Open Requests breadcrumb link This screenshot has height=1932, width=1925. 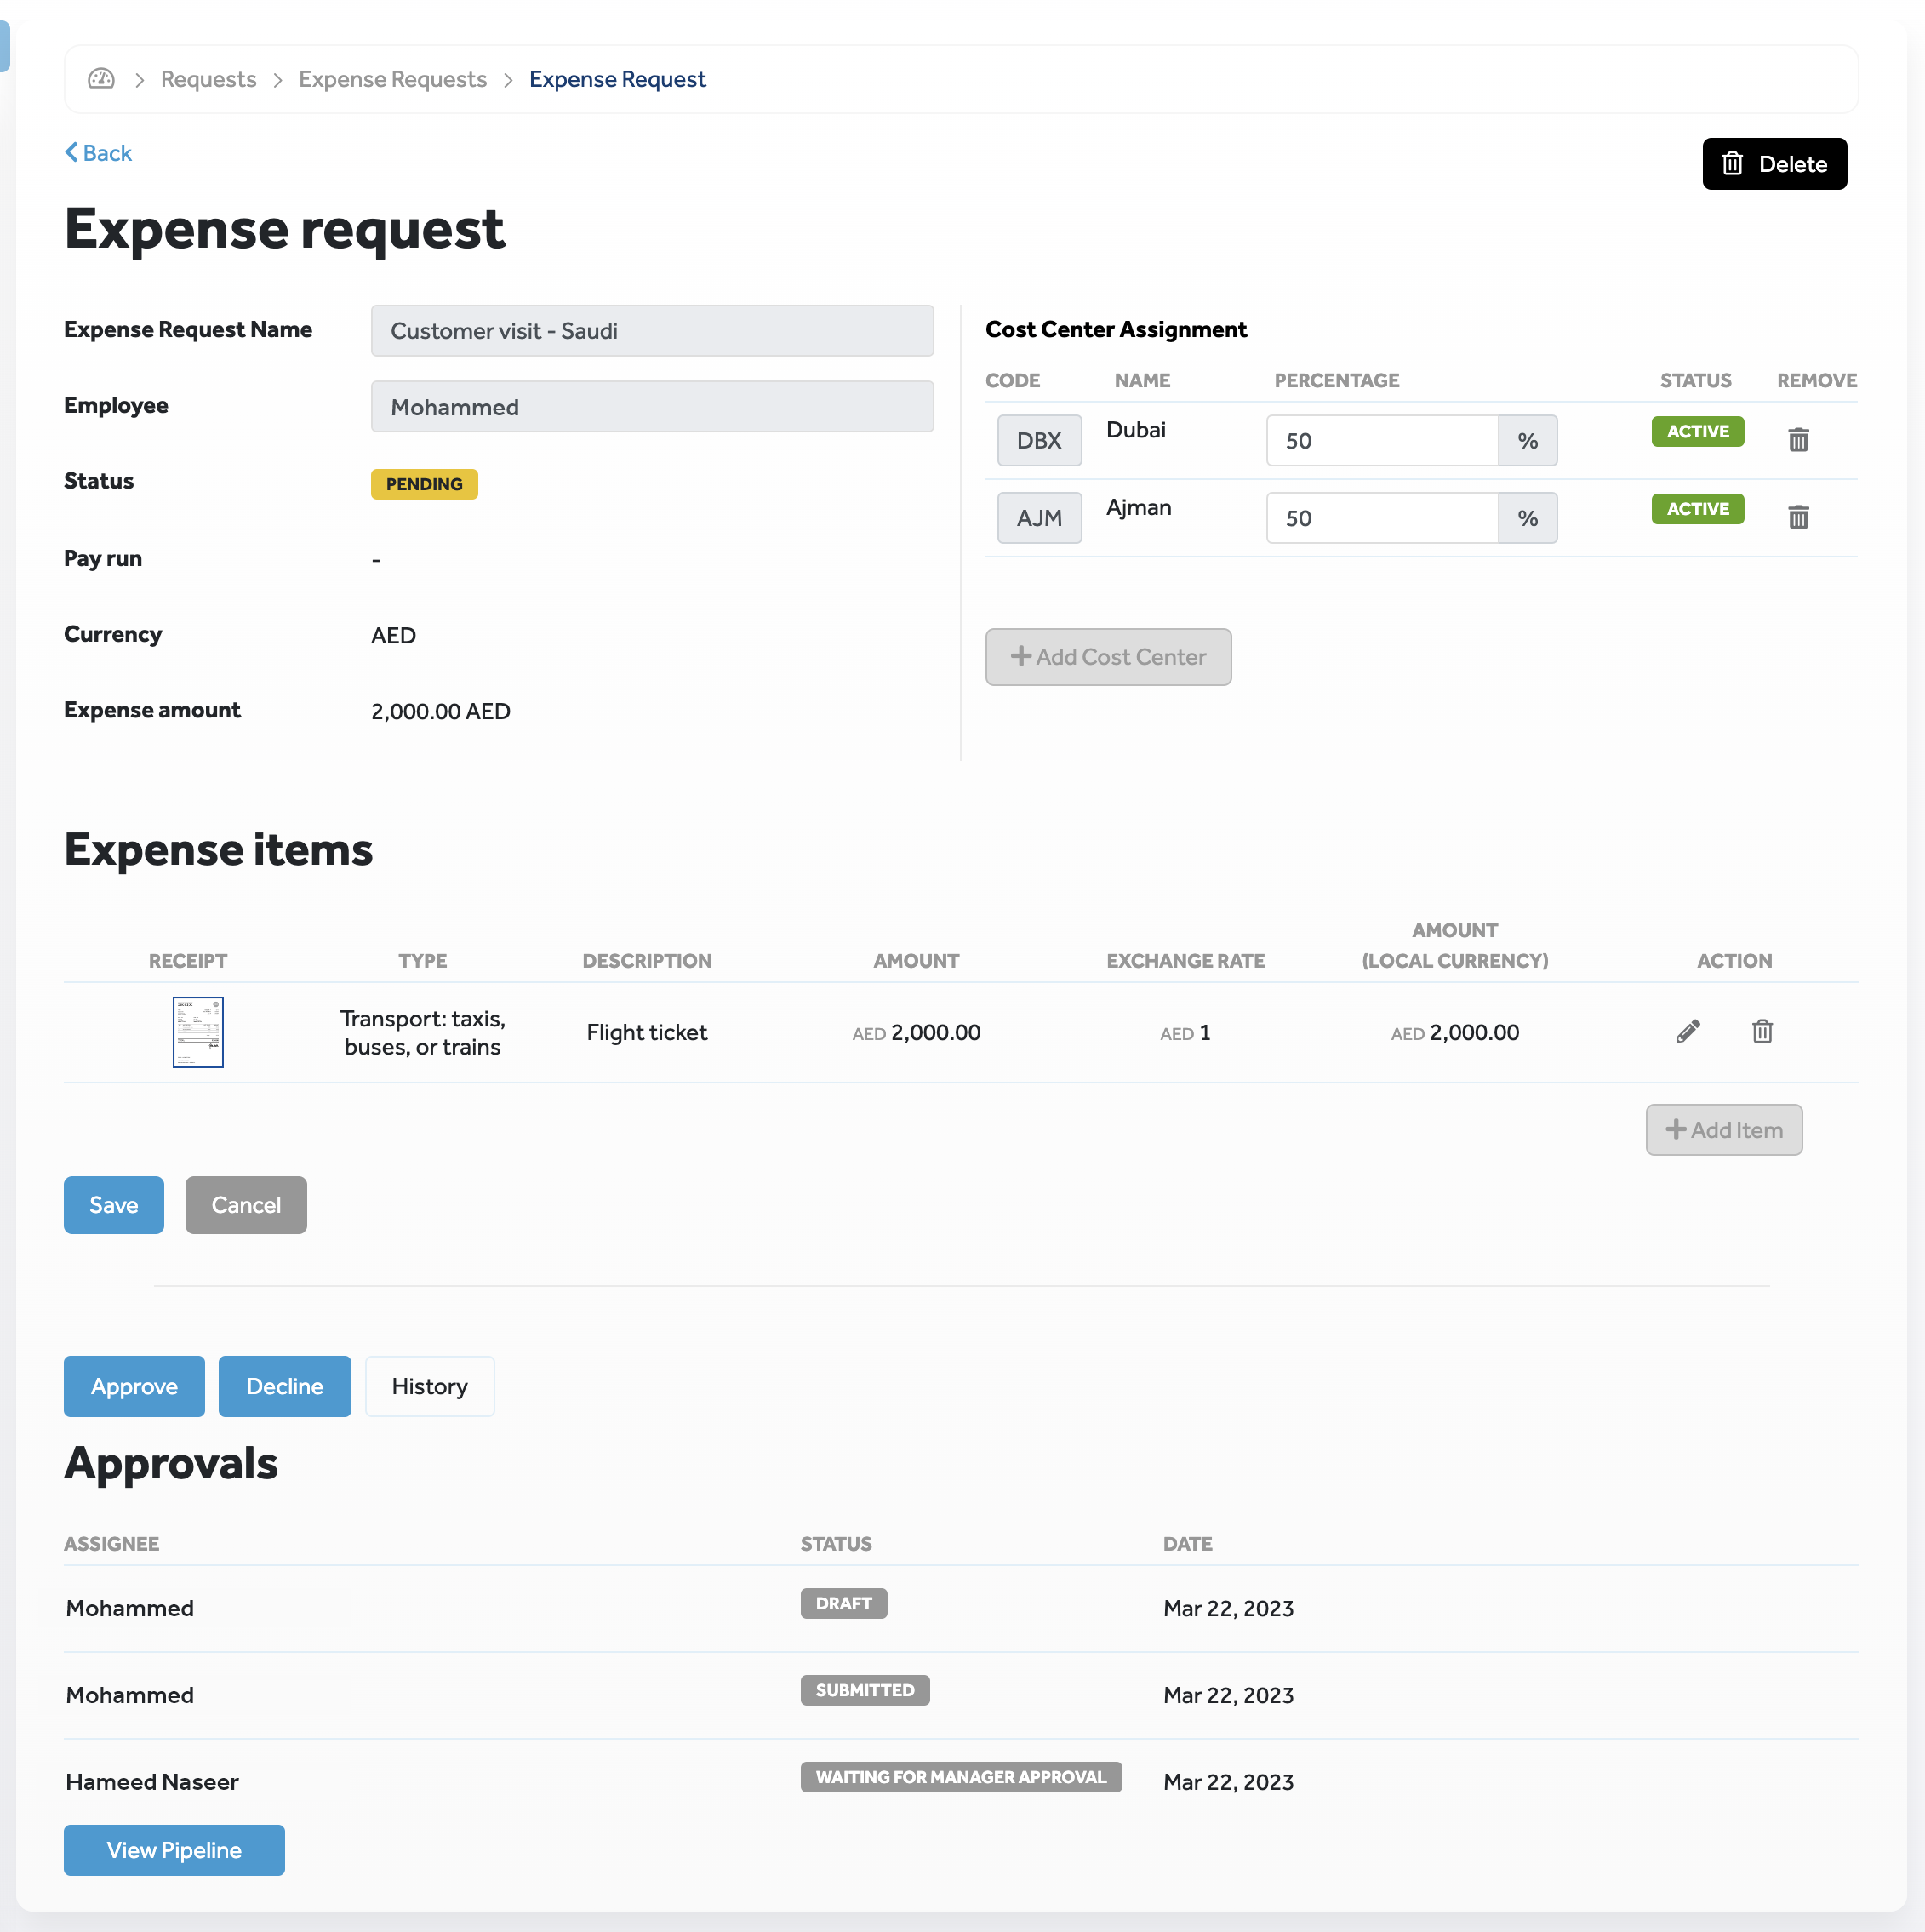(208, 79)
